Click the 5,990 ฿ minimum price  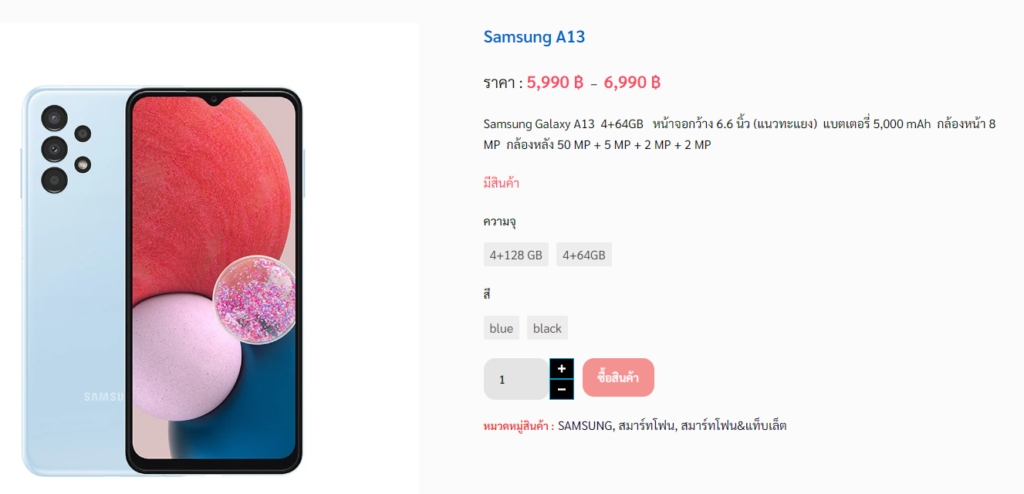554,82
